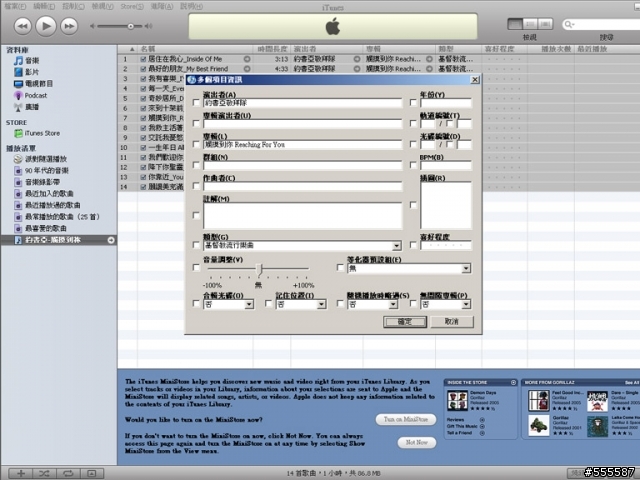The height and width of the screenshot is (480, 640).
Task: Click the Demon Days album thumbnail
Action: [x=457, y=400]
